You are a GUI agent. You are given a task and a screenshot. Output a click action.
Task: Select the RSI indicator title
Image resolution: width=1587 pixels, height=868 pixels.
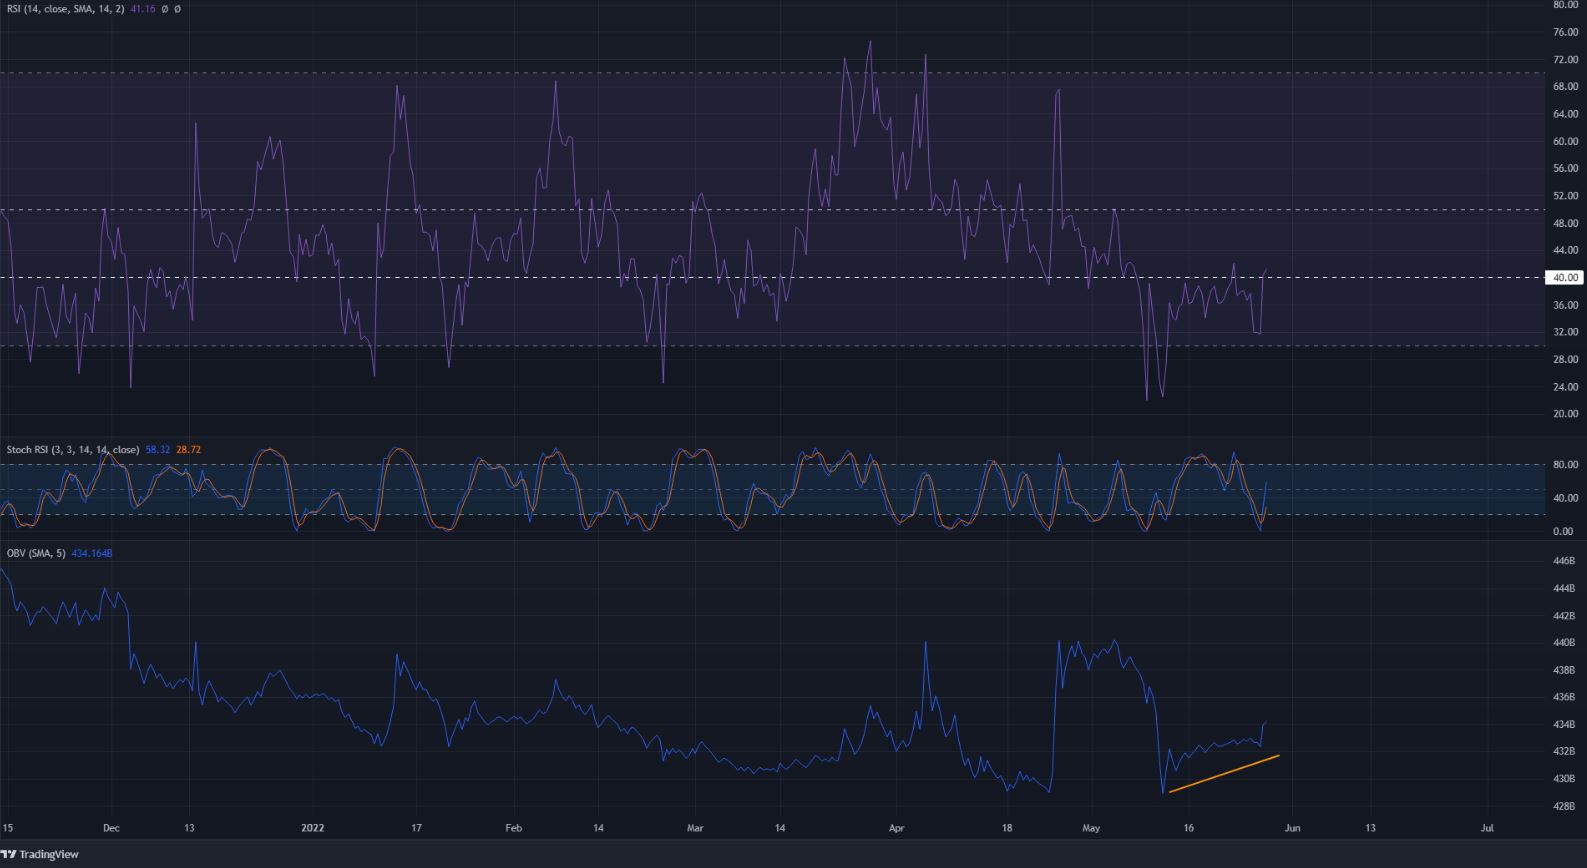point(66,9)
